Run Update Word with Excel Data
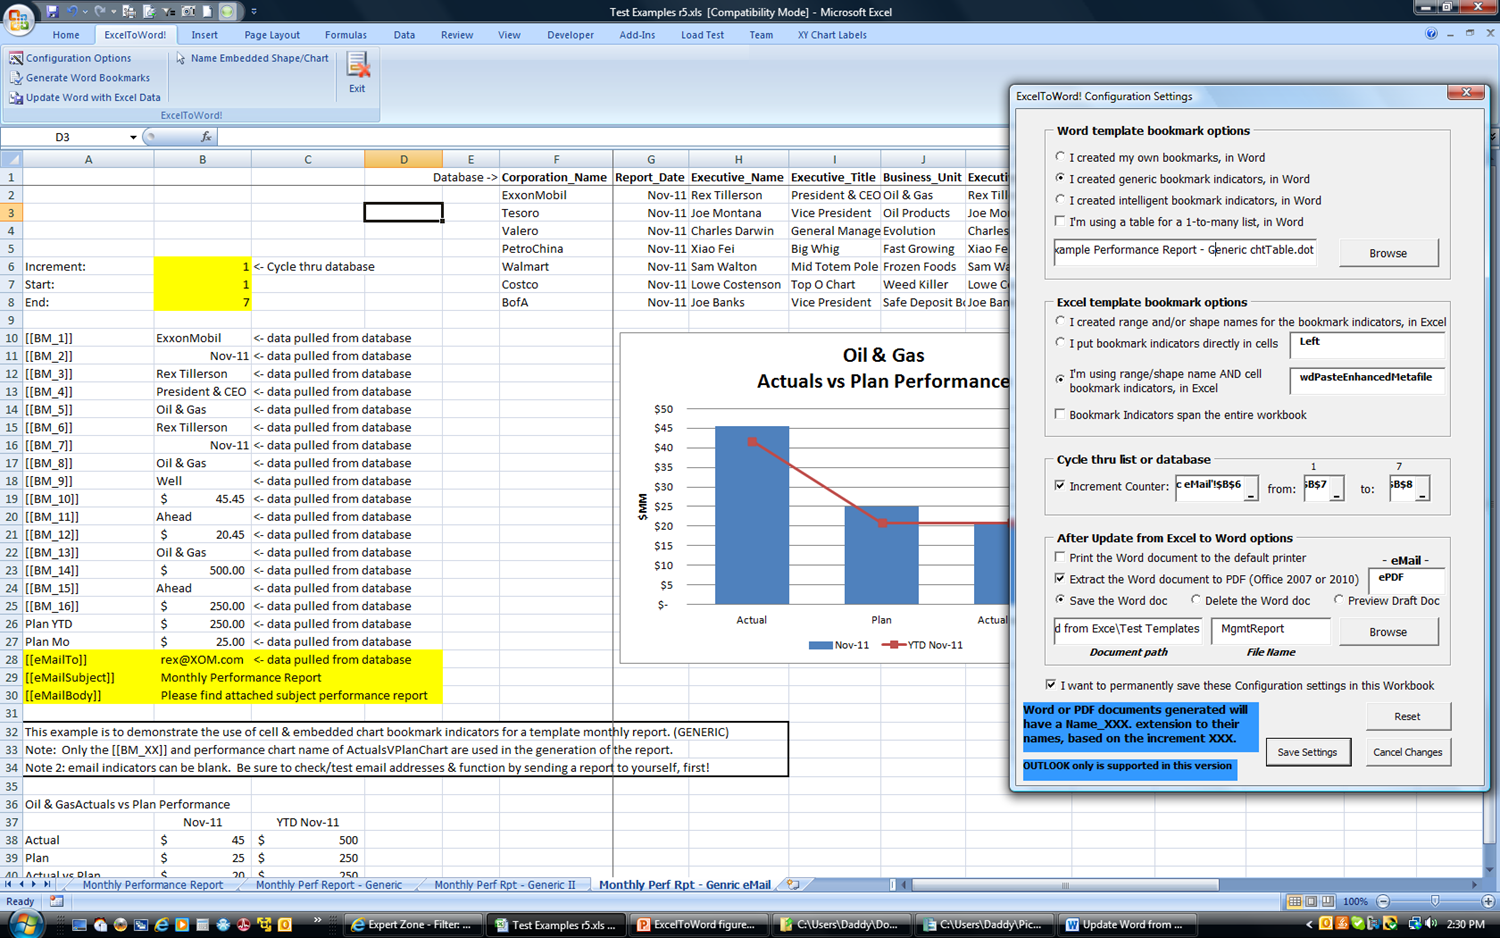This screenshot has width=1500, height=938. [84, 97]
